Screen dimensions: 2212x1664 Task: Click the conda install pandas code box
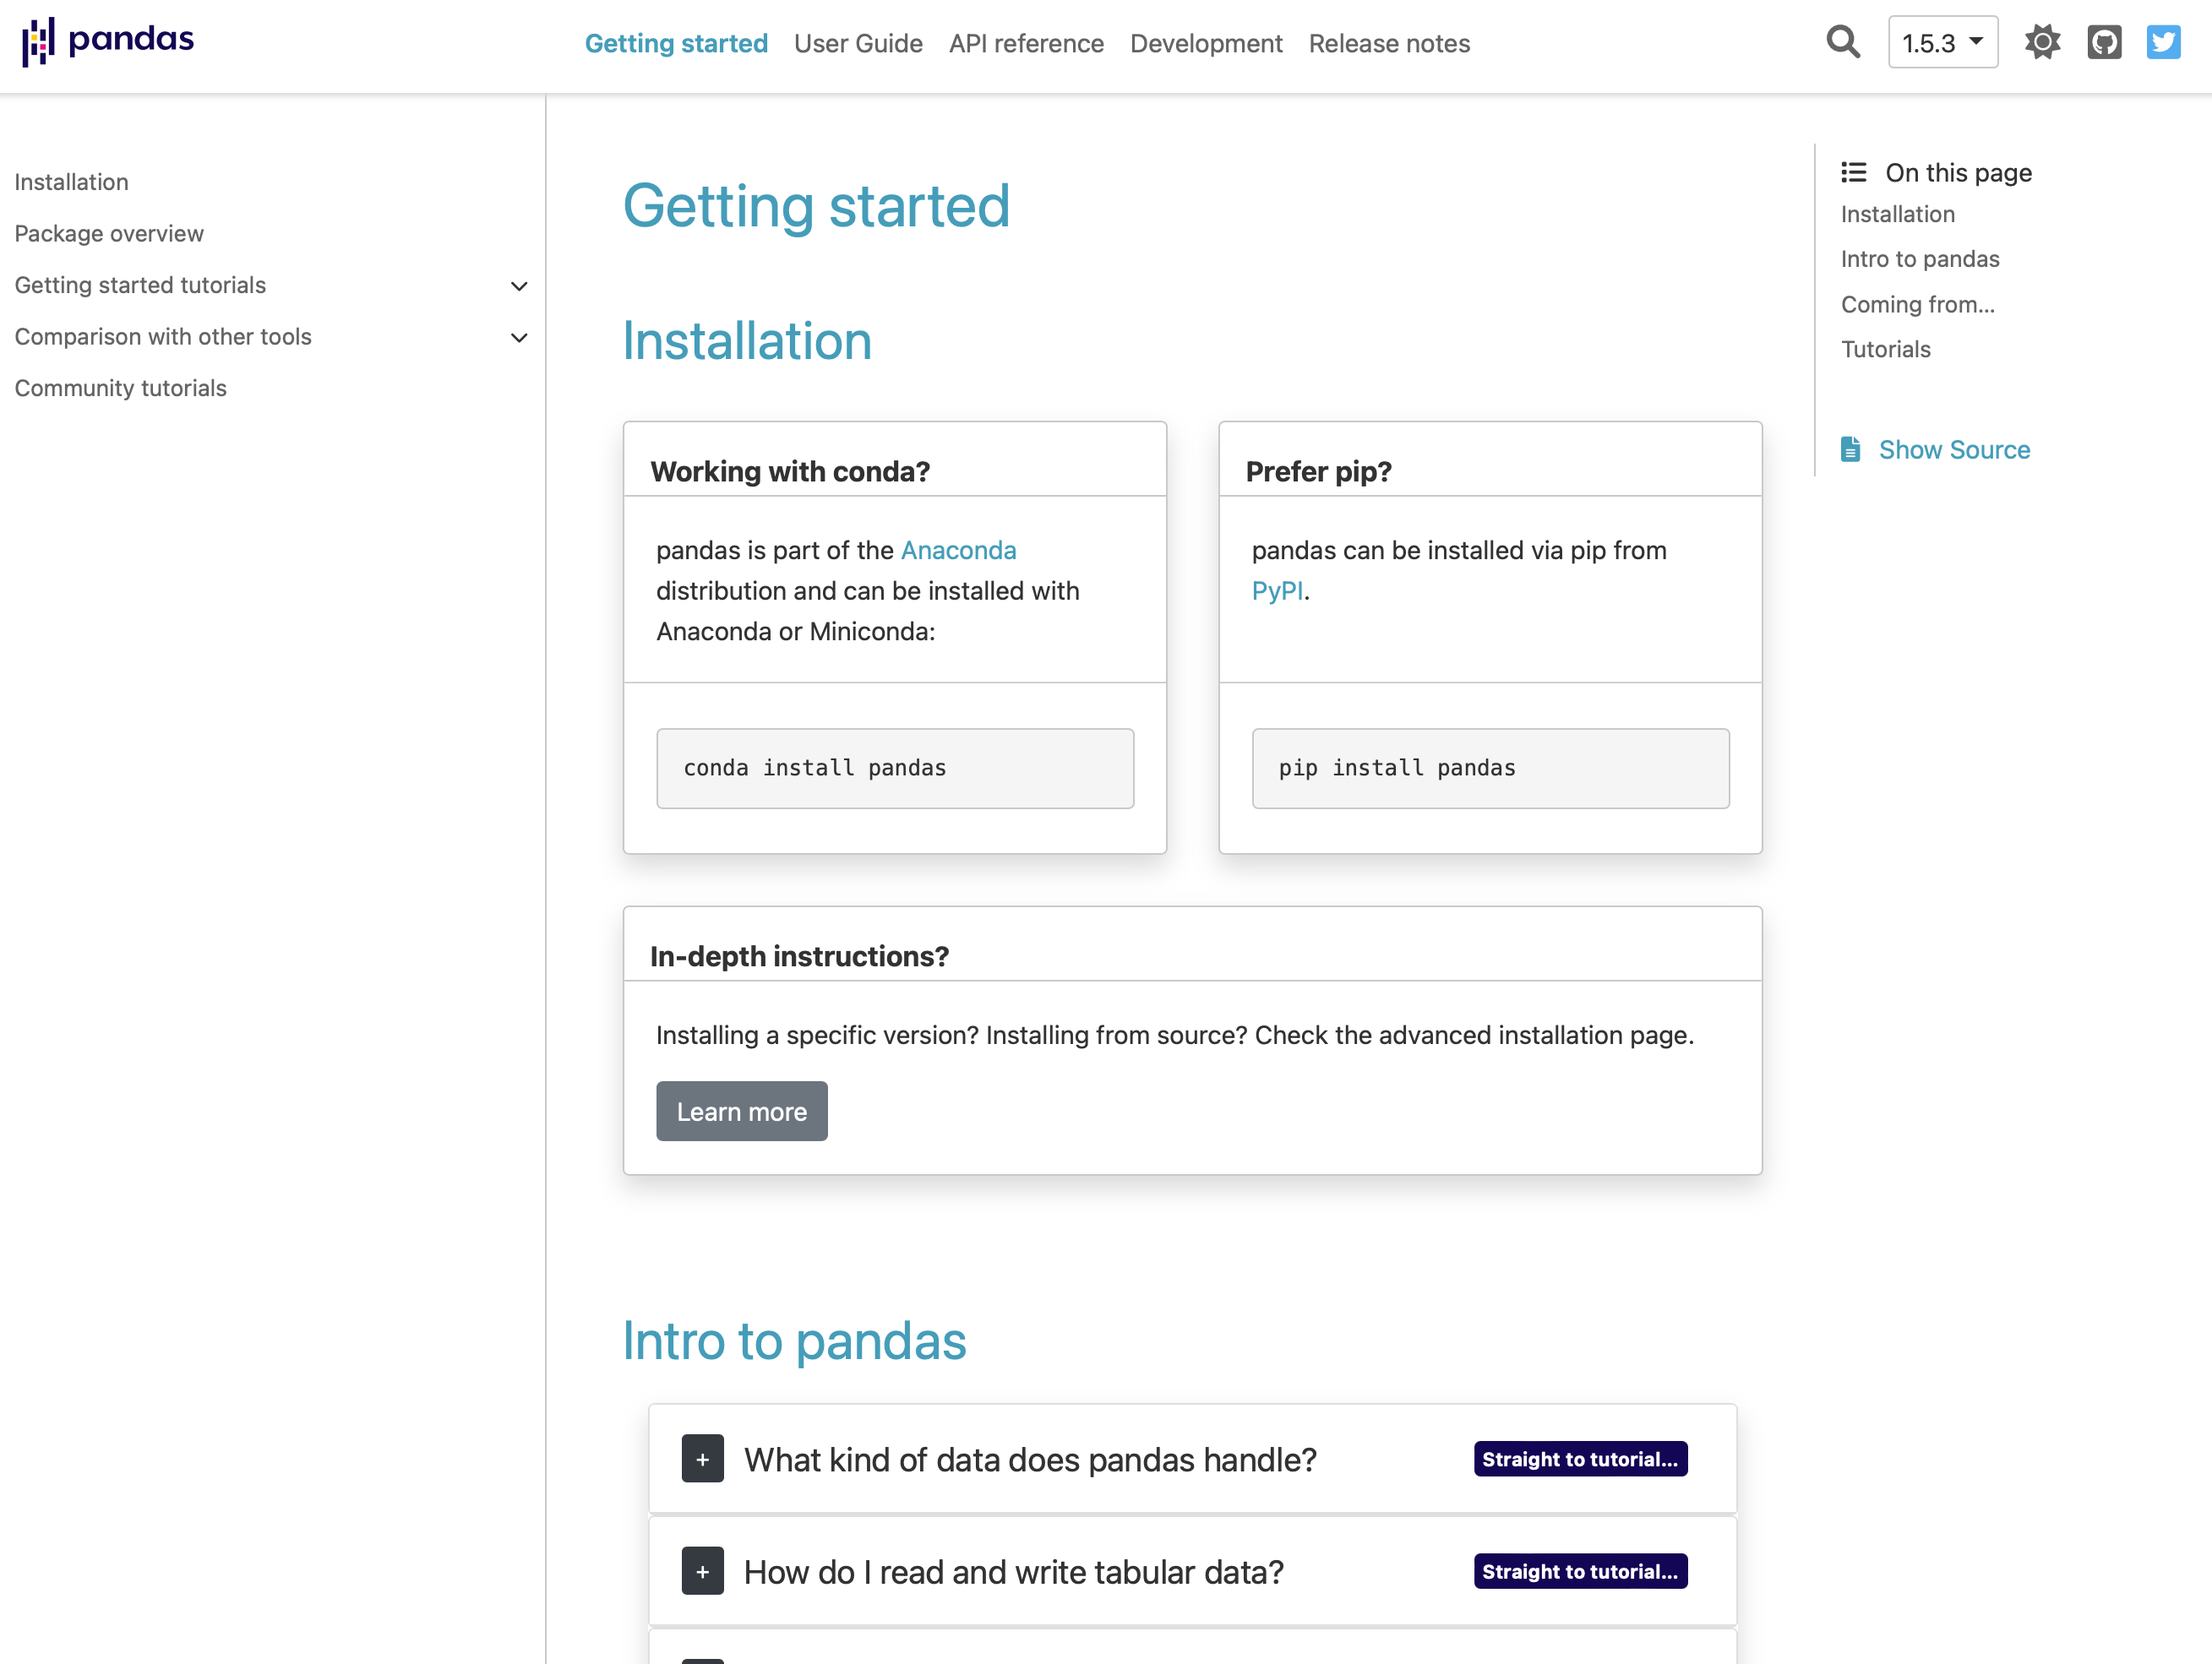click(895, 768)
